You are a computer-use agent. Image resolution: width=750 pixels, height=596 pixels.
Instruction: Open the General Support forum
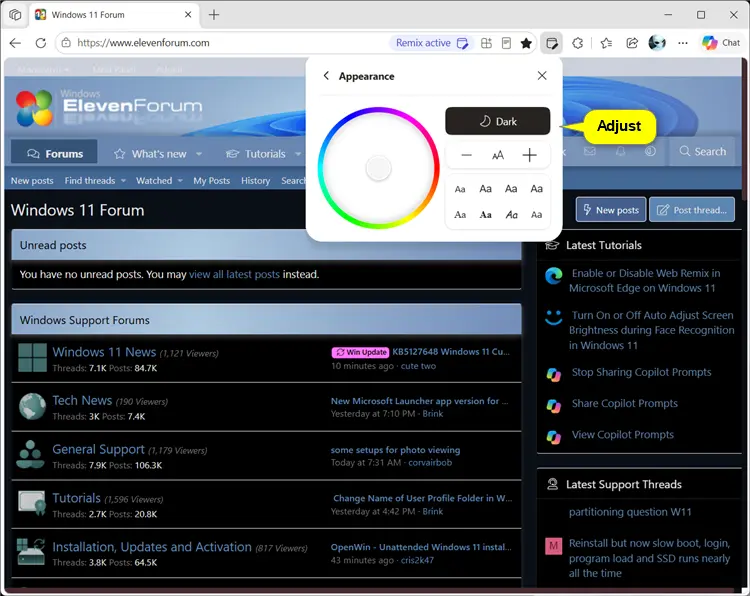coord(99,449)
